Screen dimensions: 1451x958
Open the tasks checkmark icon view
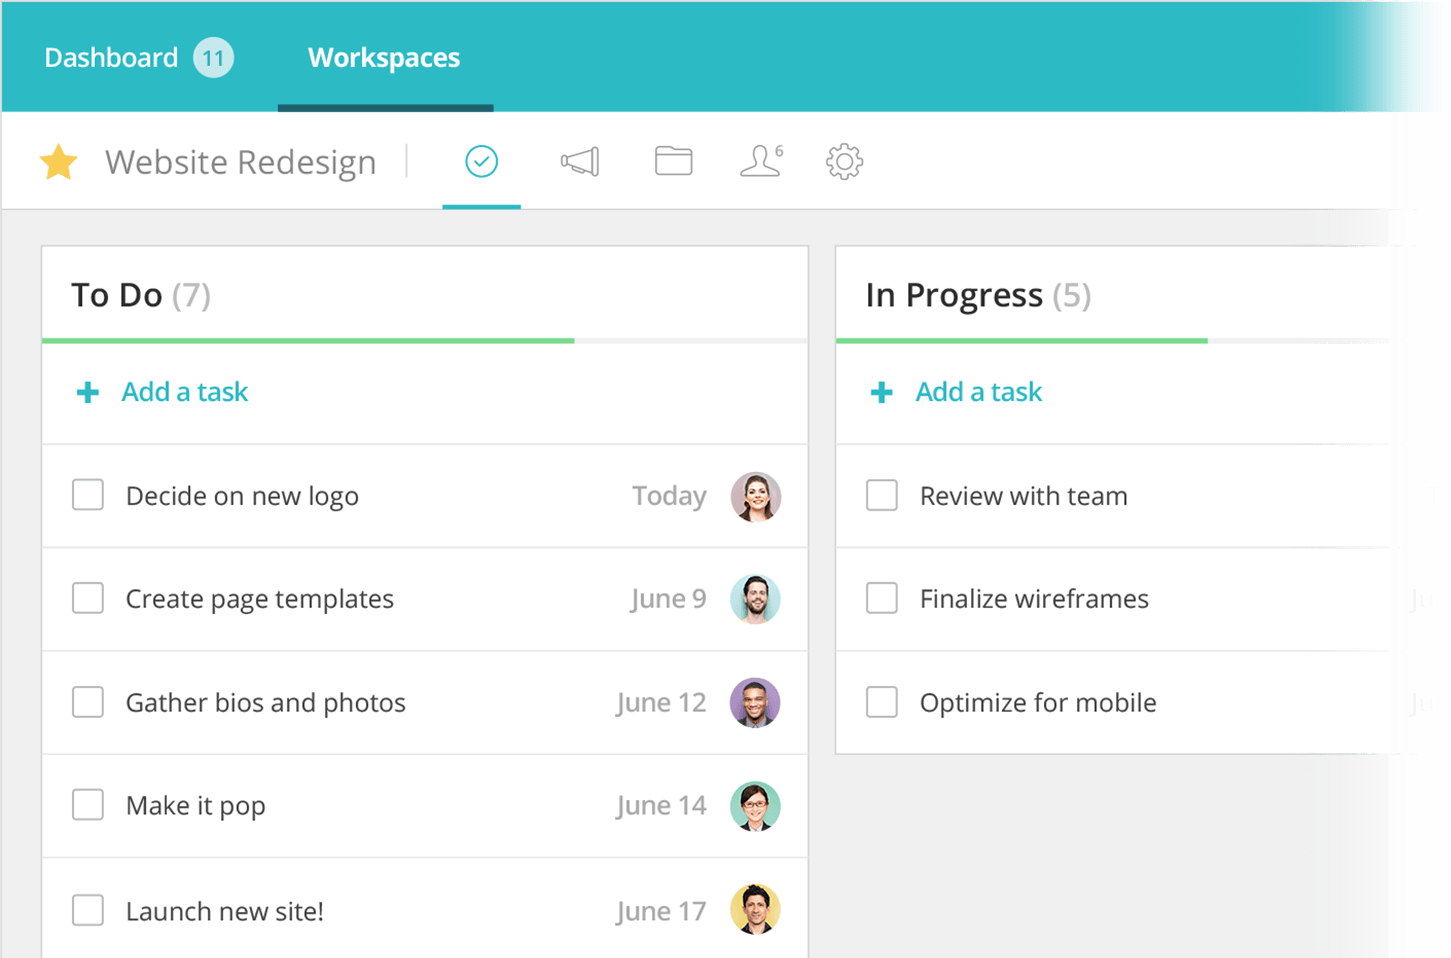click(481, 161)
